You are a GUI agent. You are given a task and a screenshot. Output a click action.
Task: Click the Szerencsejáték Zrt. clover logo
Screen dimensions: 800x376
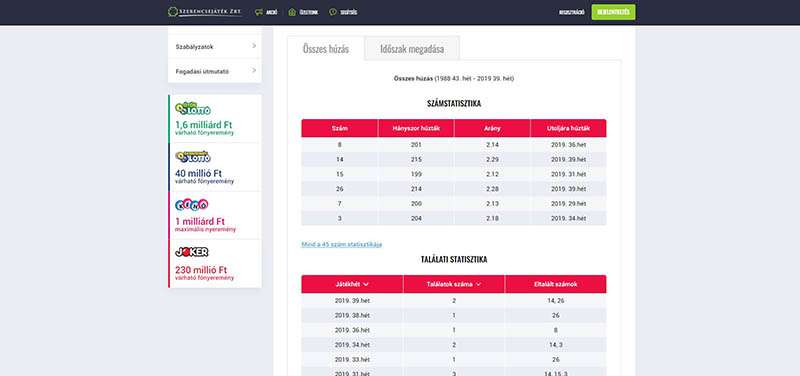point(173,12)
